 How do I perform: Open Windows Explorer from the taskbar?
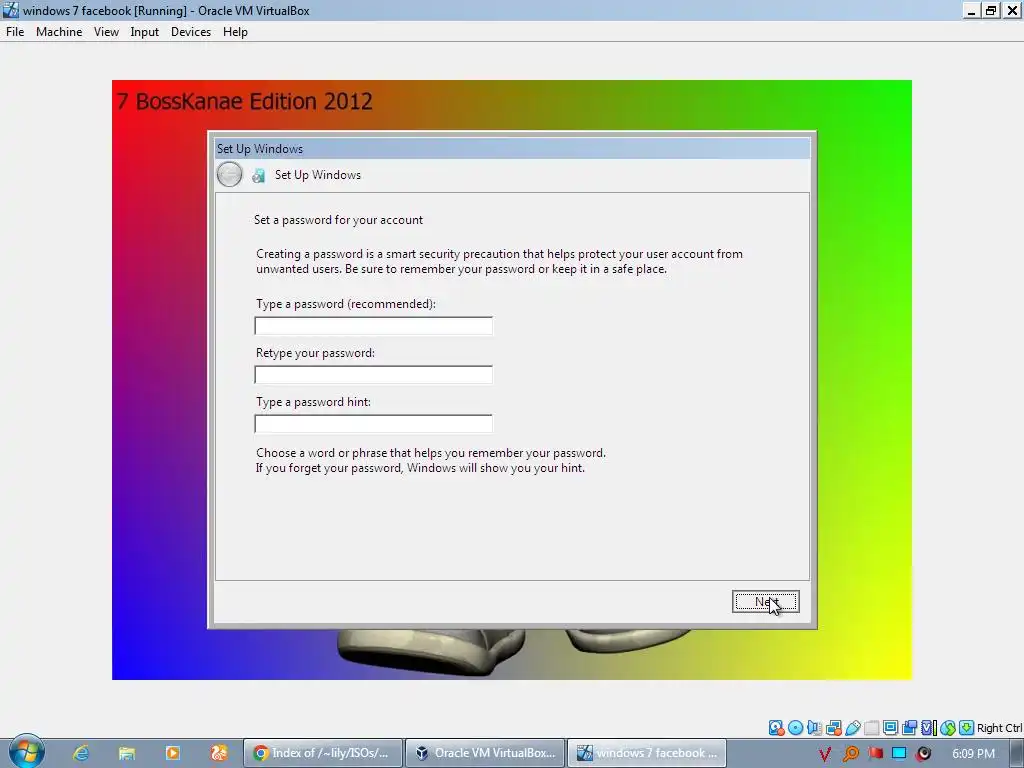pyautogui.click(x=127, y=753)
